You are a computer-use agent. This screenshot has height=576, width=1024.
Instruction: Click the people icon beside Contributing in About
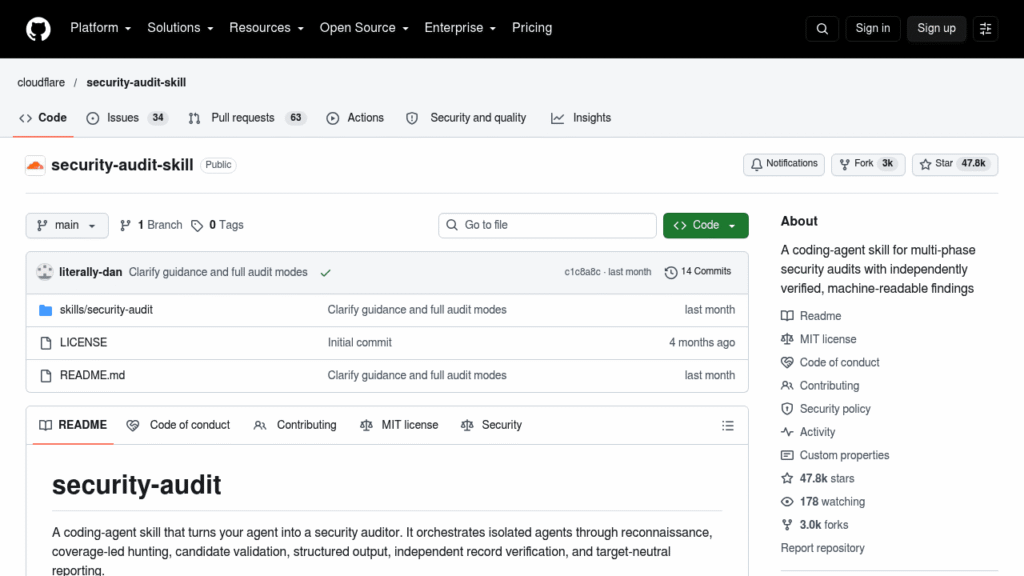[x=787, y=385]
